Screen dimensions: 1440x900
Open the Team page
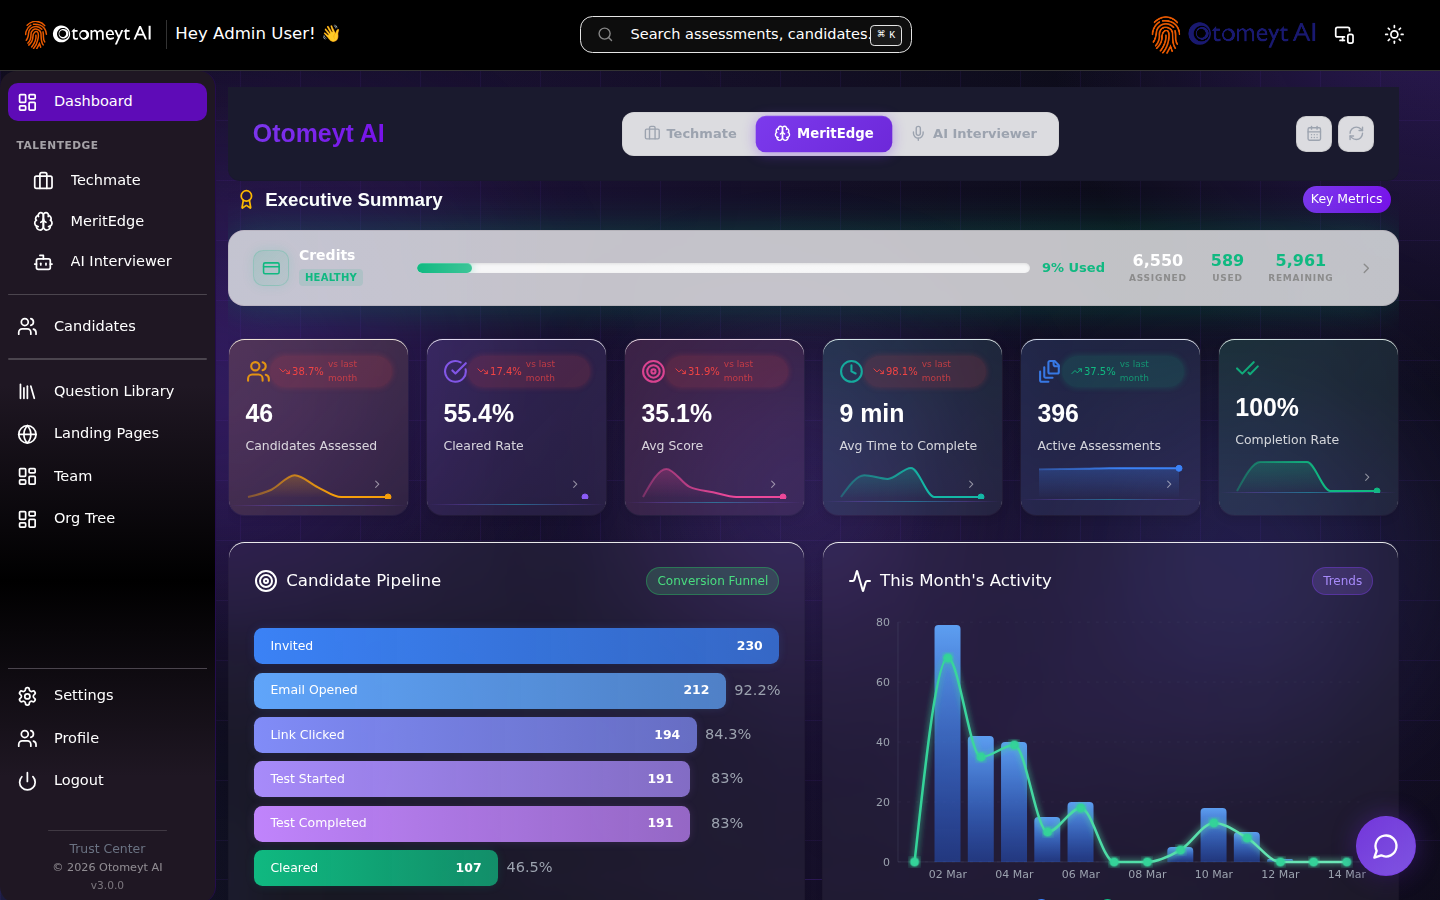coord(107,476)
